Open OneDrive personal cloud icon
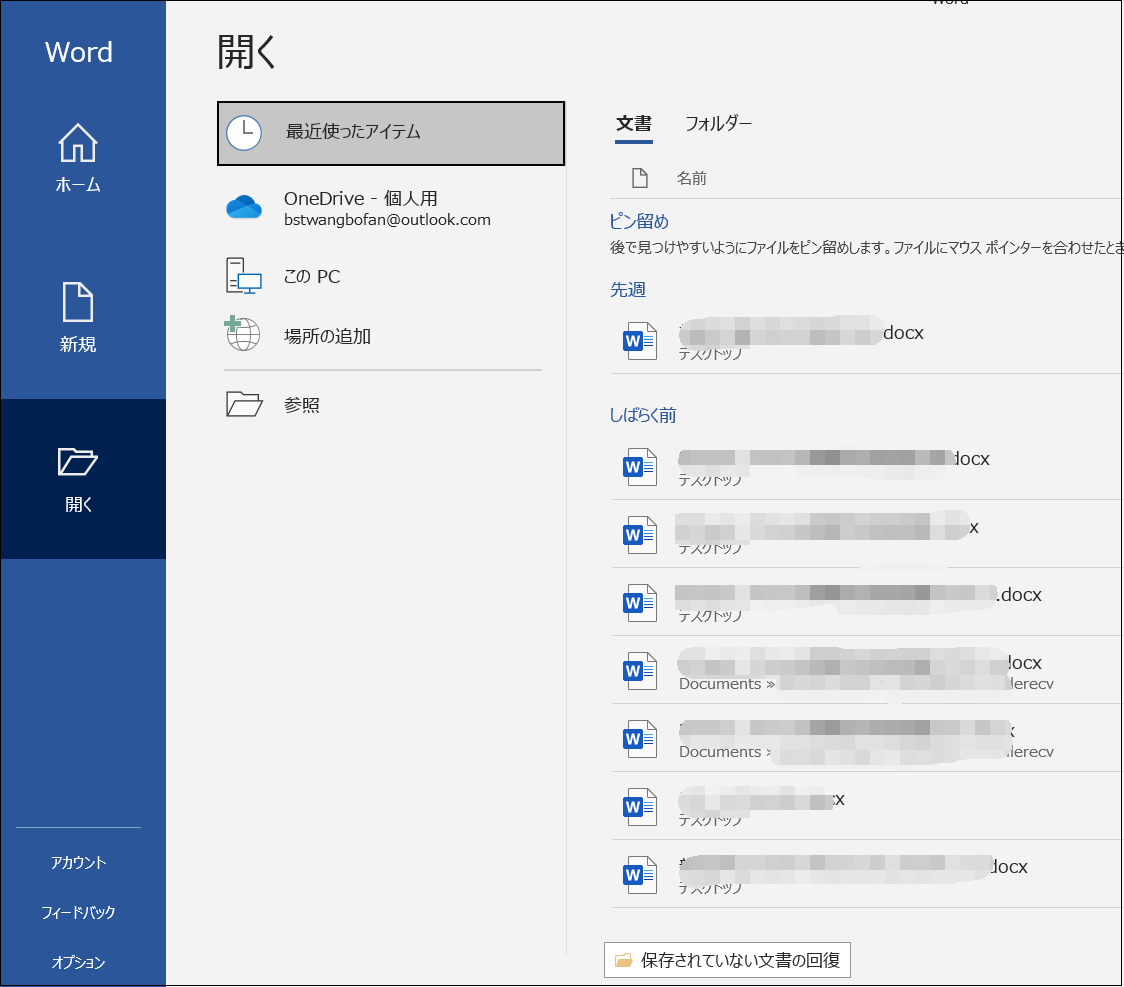The height and width of the screenshot is (987, 1124). click(244, 208)
